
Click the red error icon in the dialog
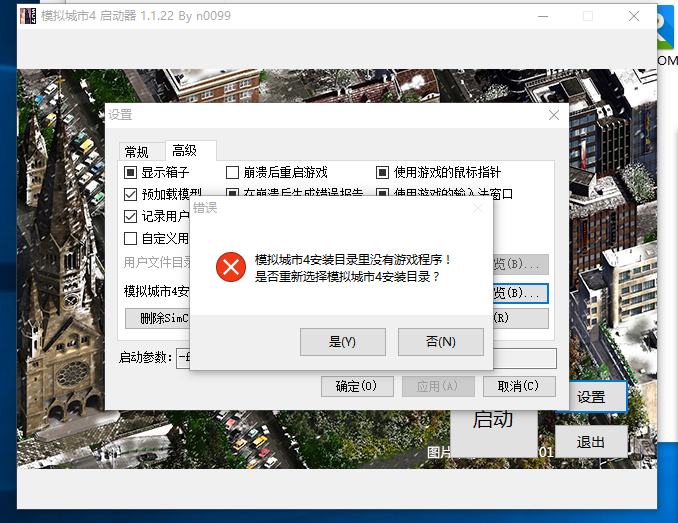pos(232,267)
